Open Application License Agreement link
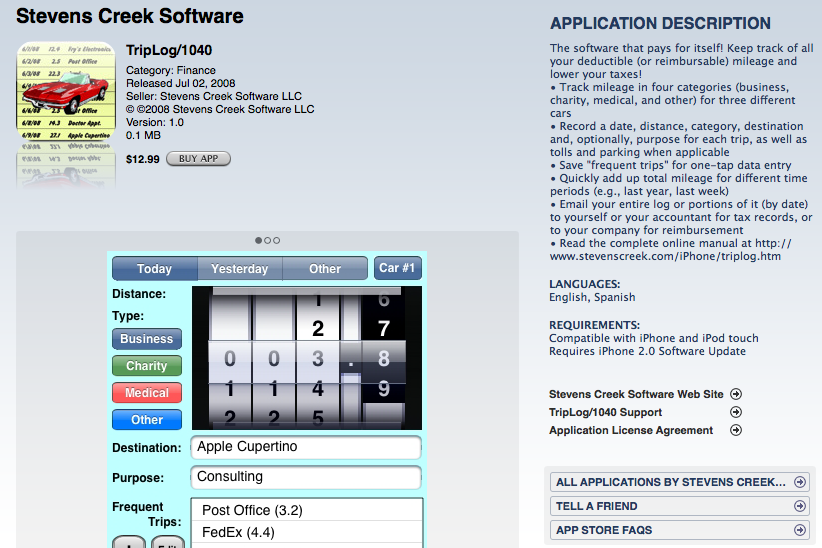Viewport: 822px width, 548px height. [x=631, y=431]
